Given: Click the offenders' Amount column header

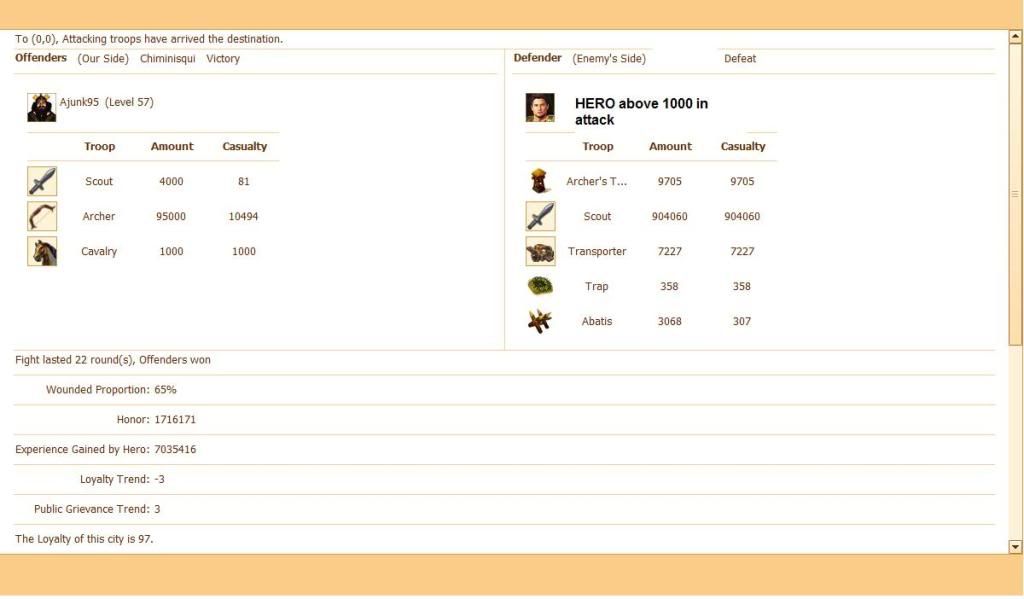Looking at the screenshot, I should point(172,146).
